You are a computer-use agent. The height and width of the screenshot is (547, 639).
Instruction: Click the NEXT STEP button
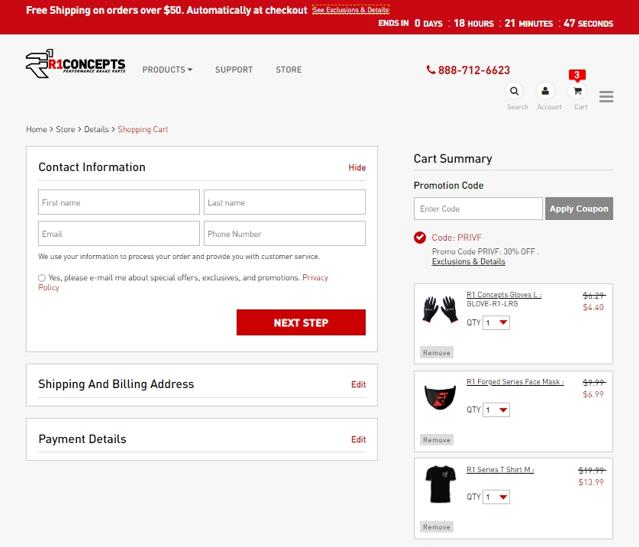pos(301,322)
